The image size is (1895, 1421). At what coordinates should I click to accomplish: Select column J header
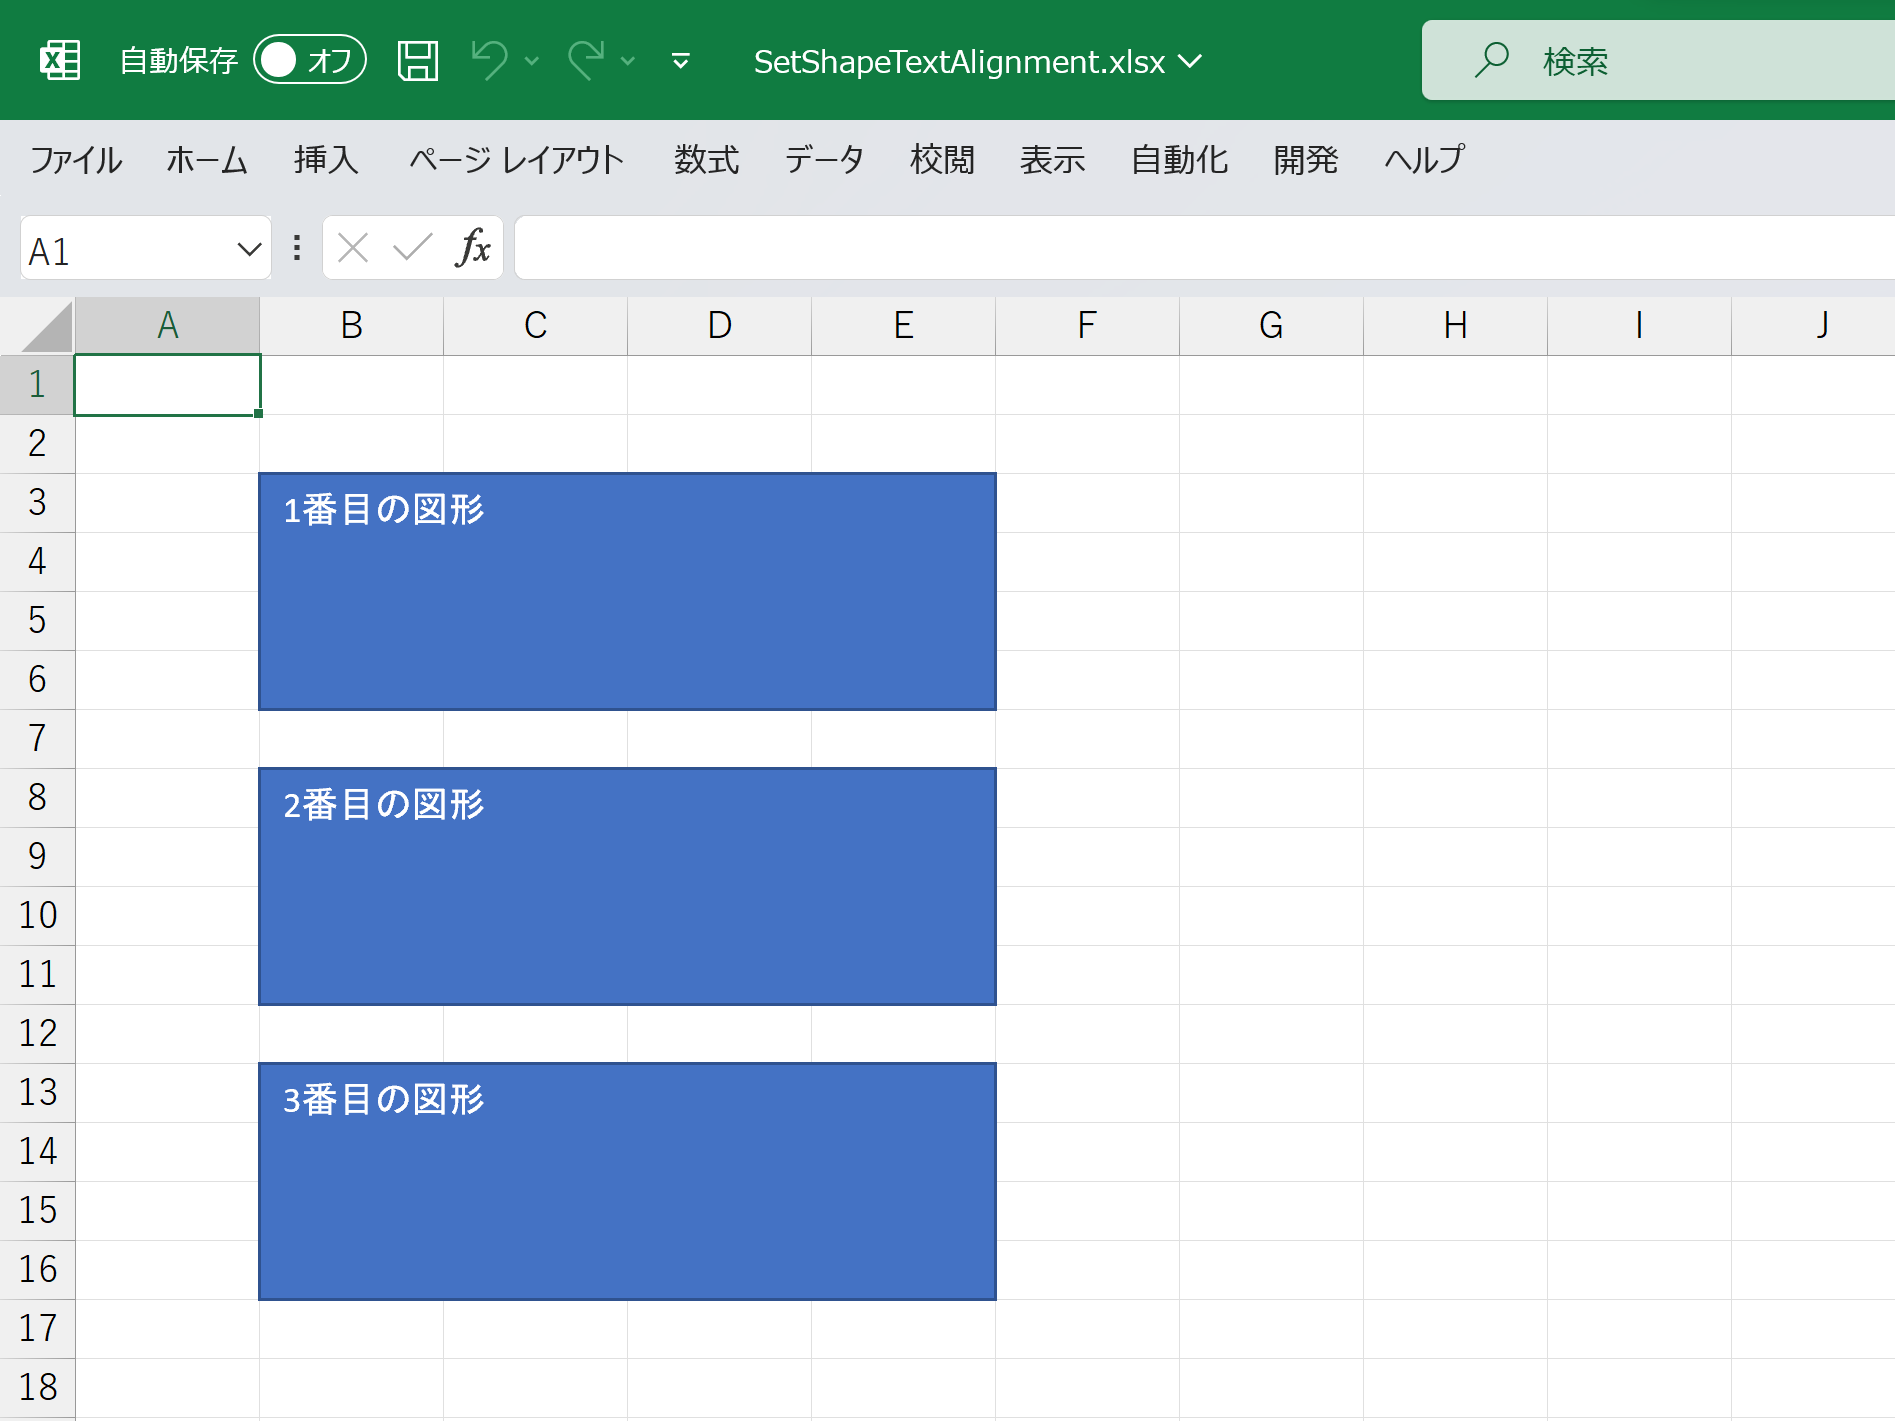click(x=1814, y=326)
